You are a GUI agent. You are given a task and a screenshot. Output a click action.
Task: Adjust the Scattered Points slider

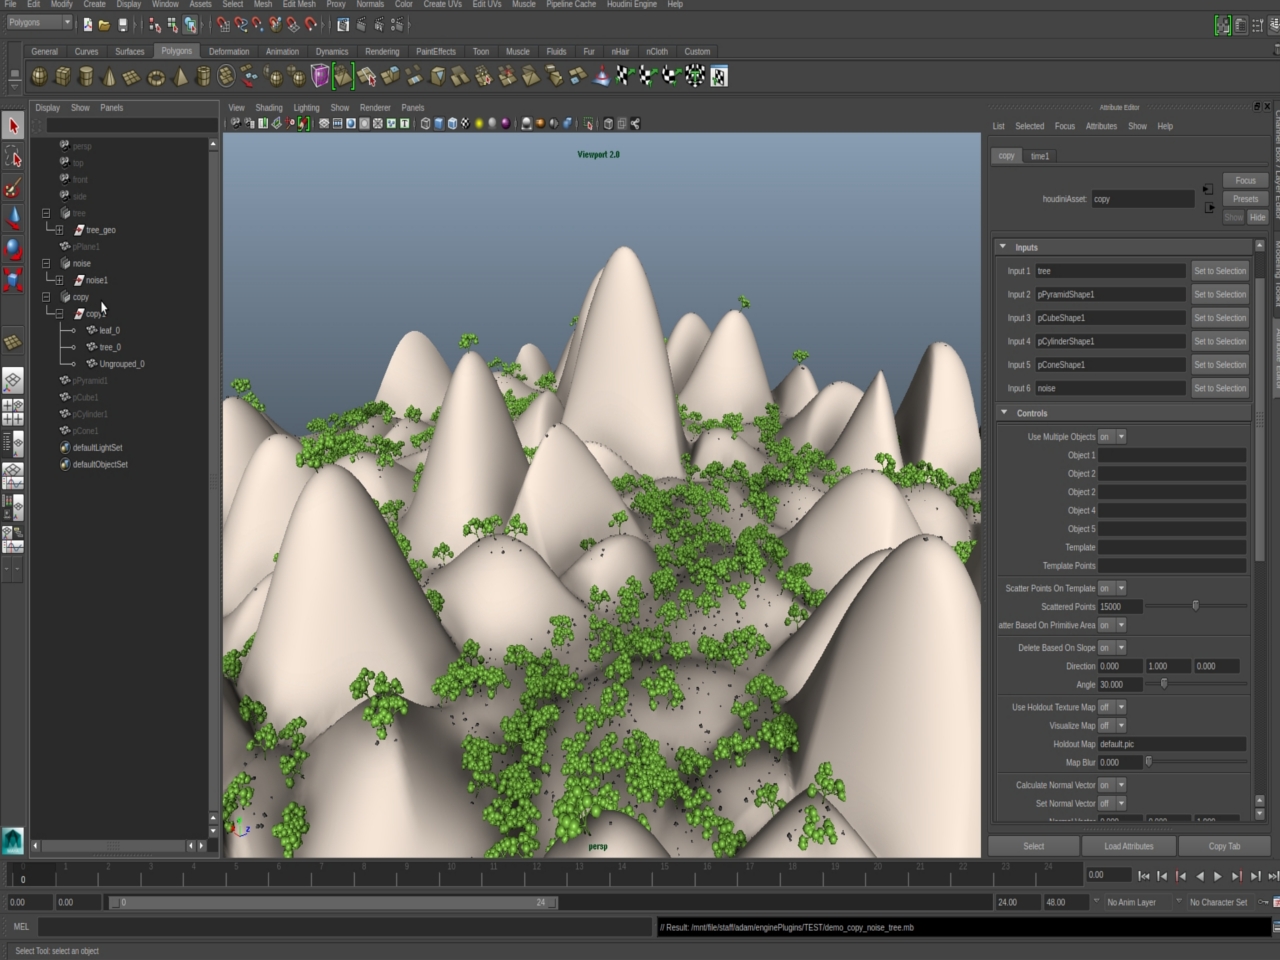tap(1195, 606)
